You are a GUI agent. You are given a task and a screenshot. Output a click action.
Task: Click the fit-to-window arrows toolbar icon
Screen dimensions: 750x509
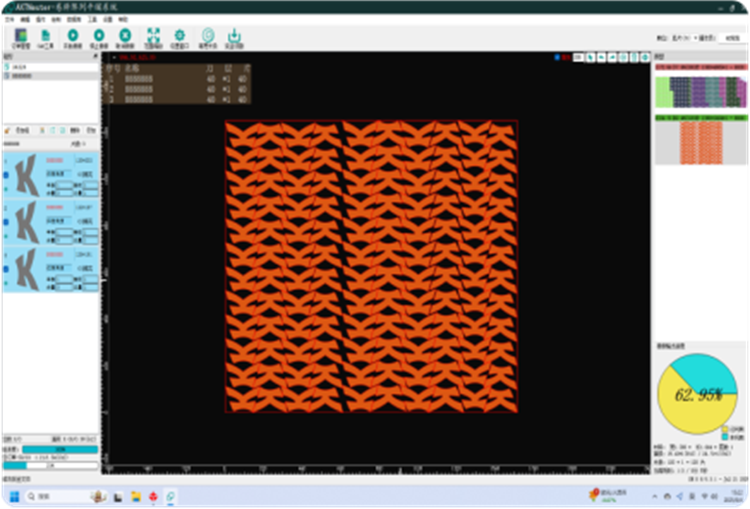tap(153, 37)
